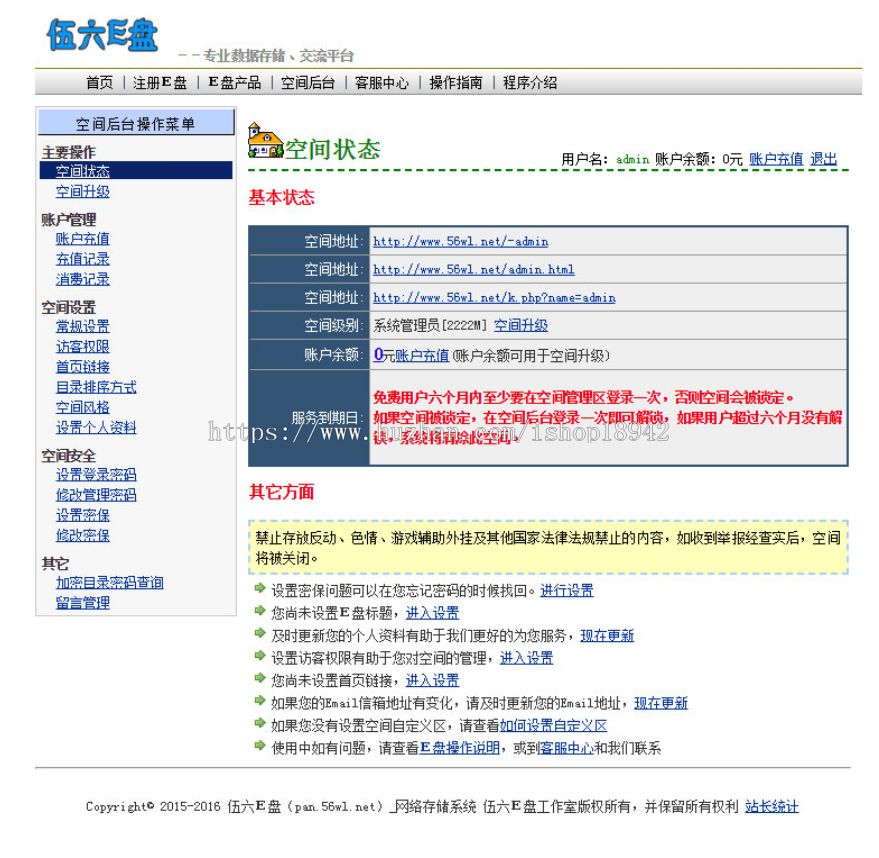The height and width of the screenshot is (858, 879).
Task: Click the house icon beside 空间状态
Action: (x=265, y=141)
